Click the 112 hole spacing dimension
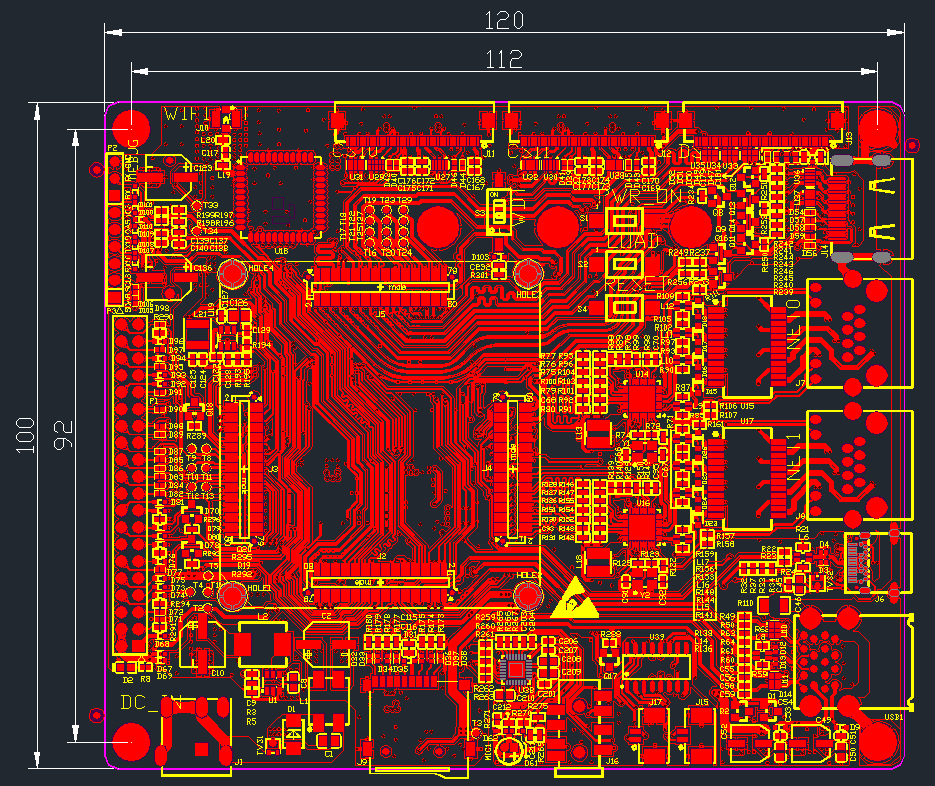The width and height of the screenshot is (935, 786). 504,60
